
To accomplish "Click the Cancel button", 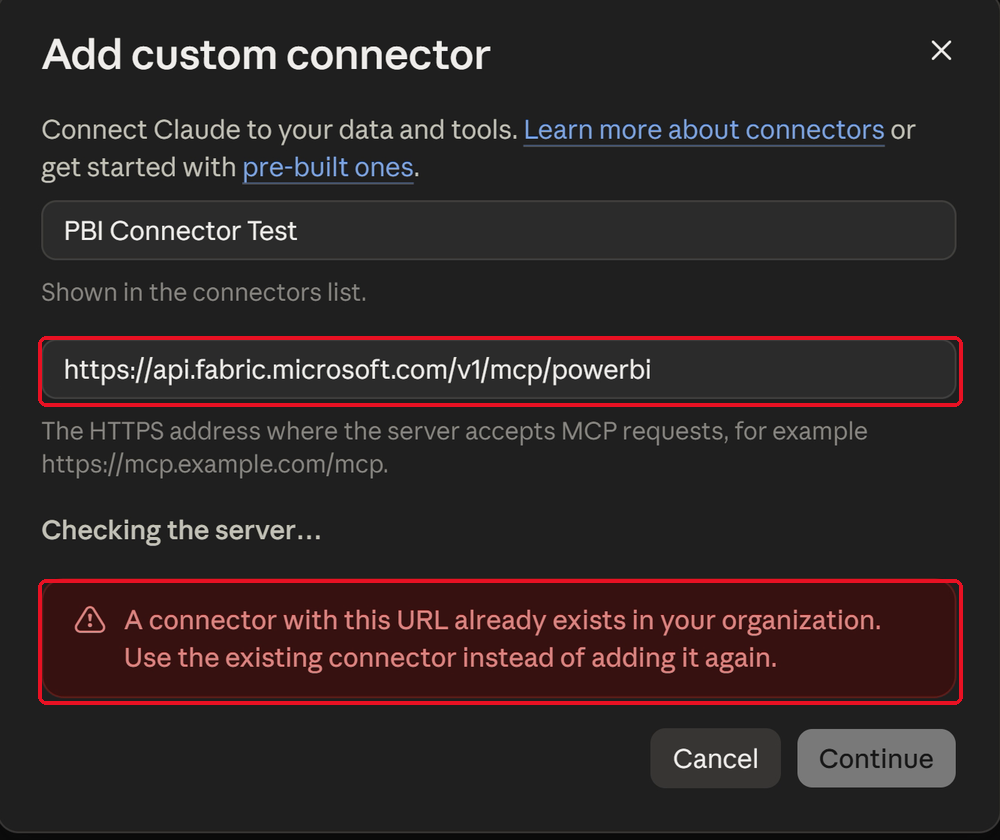I will (x=715, y=758).
